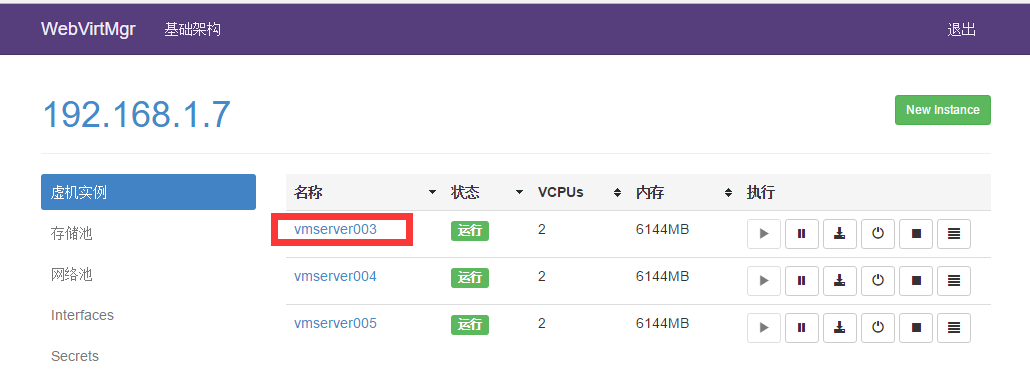Viewport: 1030px width, 378px height.
Task: Force stop vmserver003 with square icon
Action: [916, 234]
